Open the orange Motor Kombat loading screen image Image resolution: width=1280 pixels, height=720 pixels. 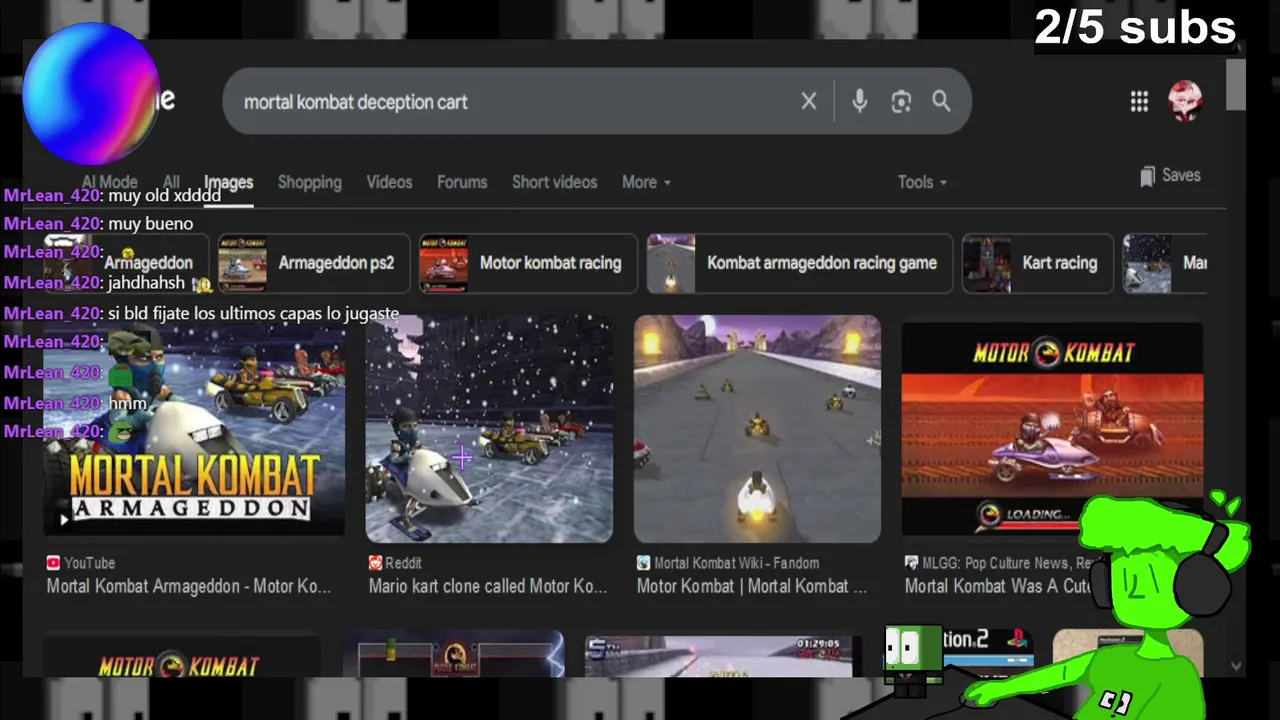pos(1052,428)
